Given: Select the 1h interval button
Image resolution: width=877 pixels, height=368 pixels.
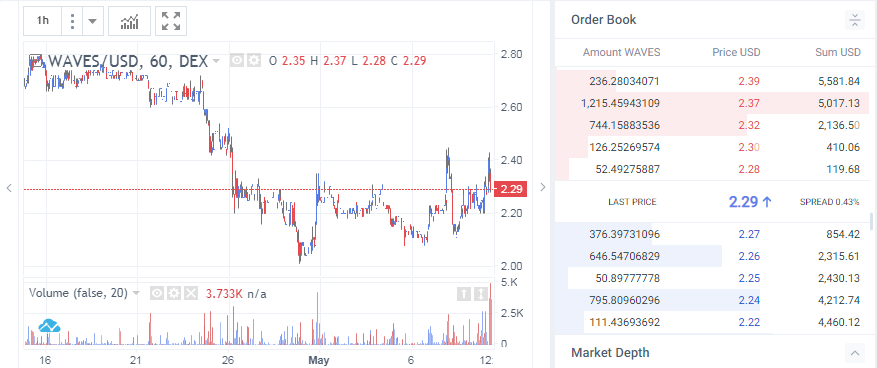Looking at the screenshot, I should [x=43, y=21].
